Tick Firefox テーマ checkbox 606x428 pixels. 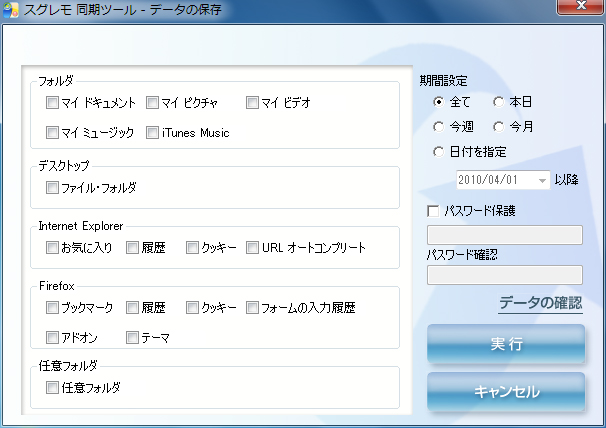133,338
